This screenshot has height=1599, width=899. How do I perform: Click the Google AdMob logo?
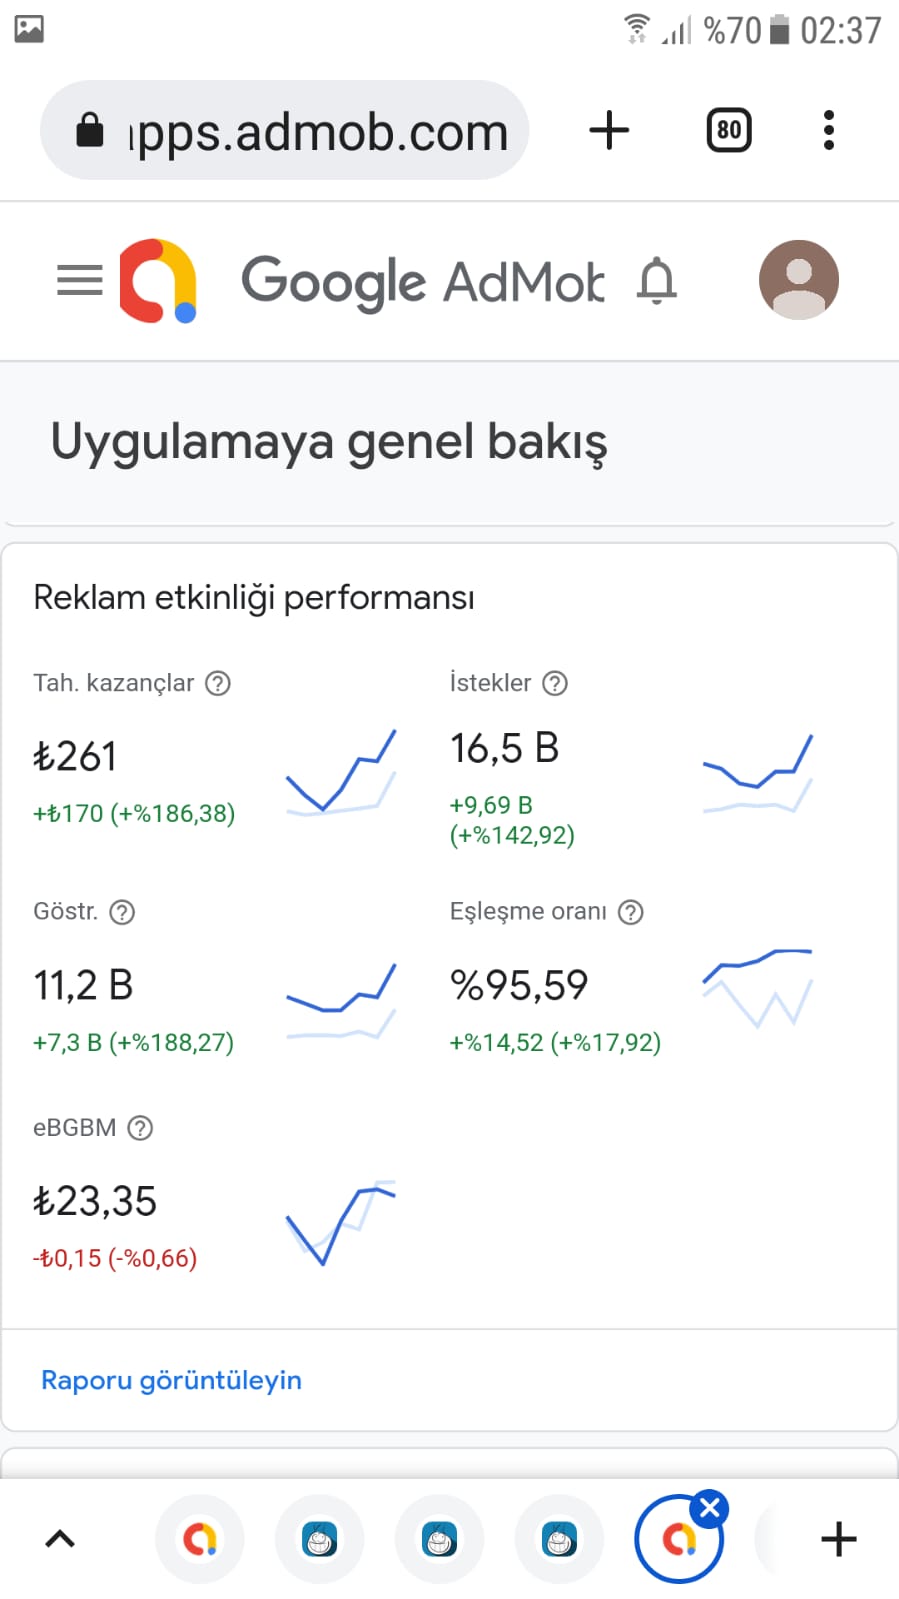[x=158, y=280]
